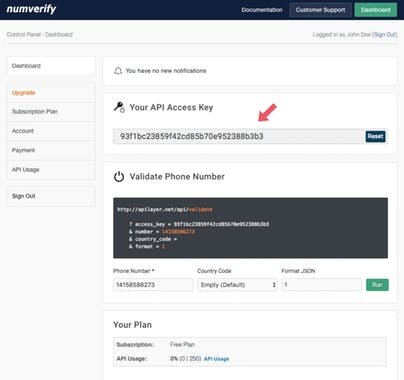Click the power icon beside Validate Phone Number

point(119,177)
